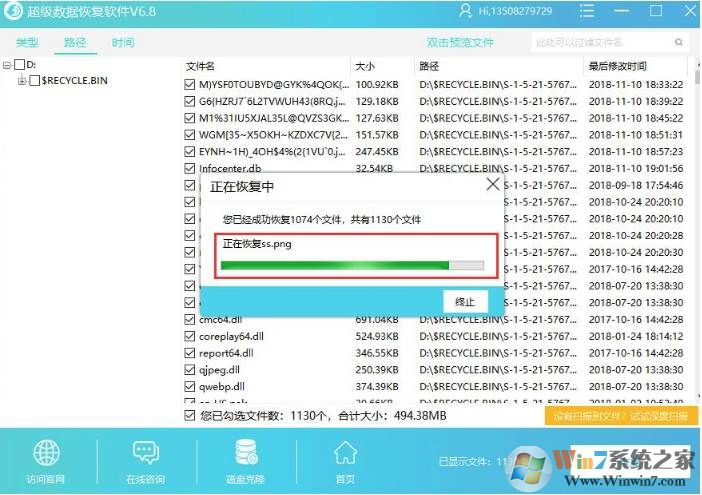Uncheck the coreplay64.dll checkbox
Screen dimensions: 702x495
(x=190, y=336)
